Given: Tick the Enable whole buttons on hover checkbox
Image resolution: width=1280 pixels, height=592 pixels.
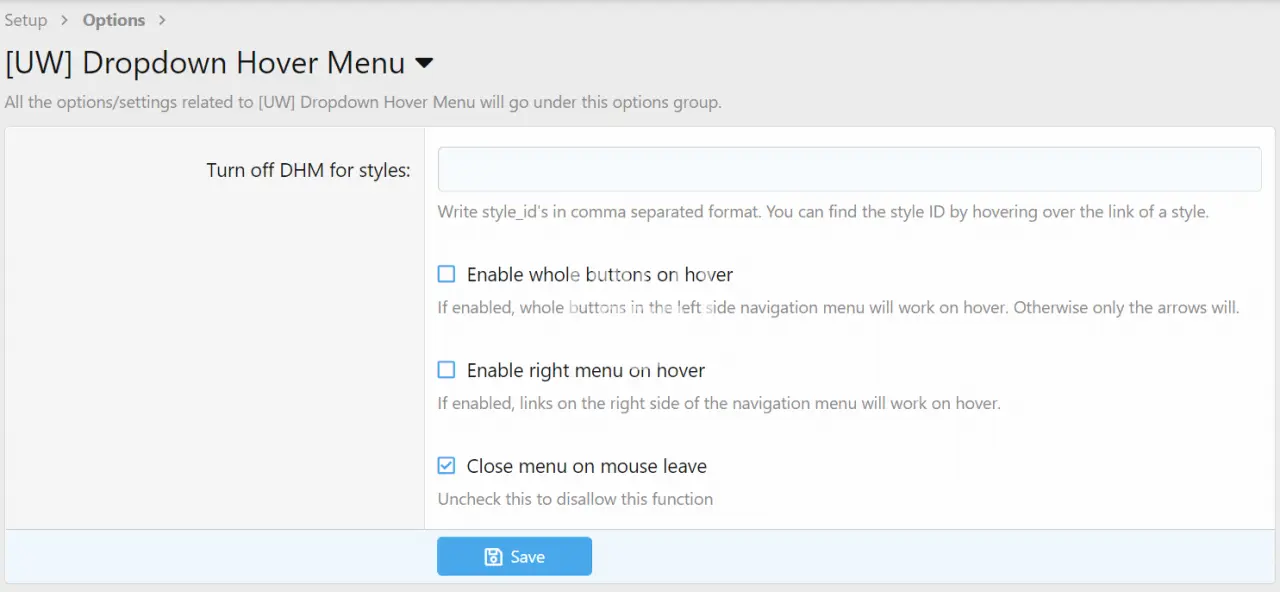Looking at the screenshot, I should click(447, 274).
